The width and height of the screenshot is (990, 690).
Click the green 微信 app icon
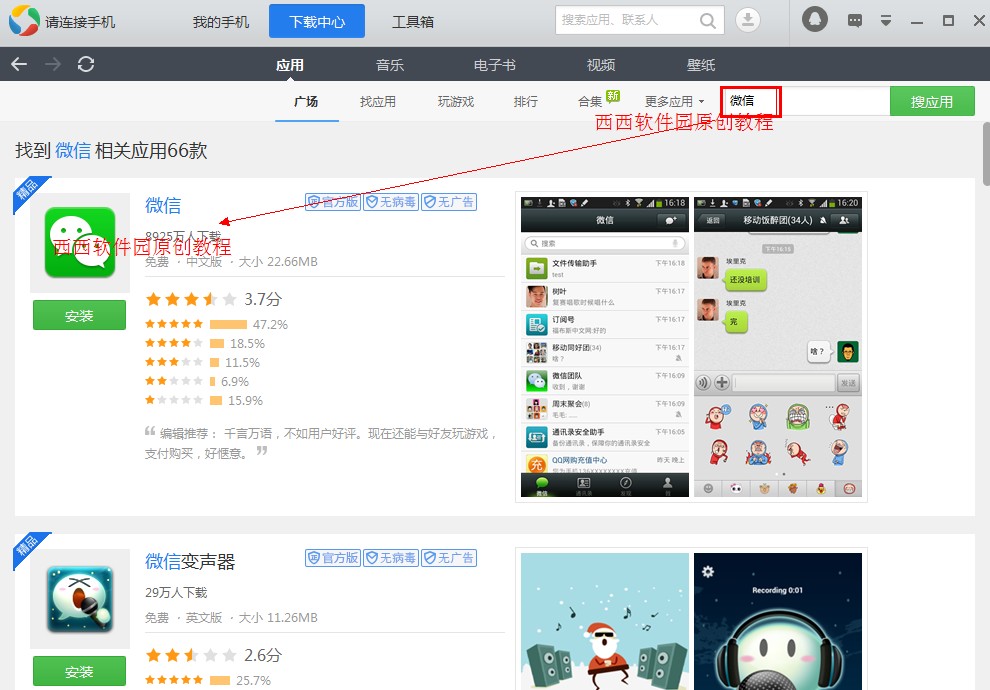point(80,242)
